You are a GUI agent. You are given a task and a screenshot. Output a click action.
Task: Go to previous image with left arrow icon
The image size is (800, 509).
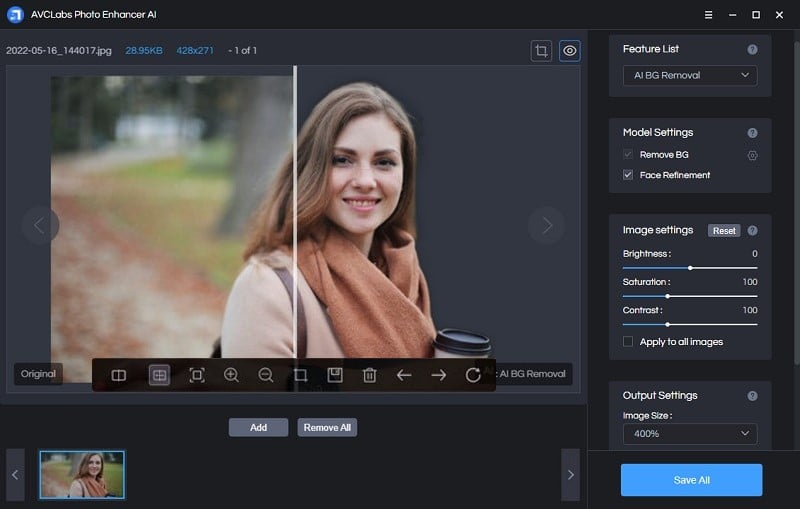tap(404, 375)
